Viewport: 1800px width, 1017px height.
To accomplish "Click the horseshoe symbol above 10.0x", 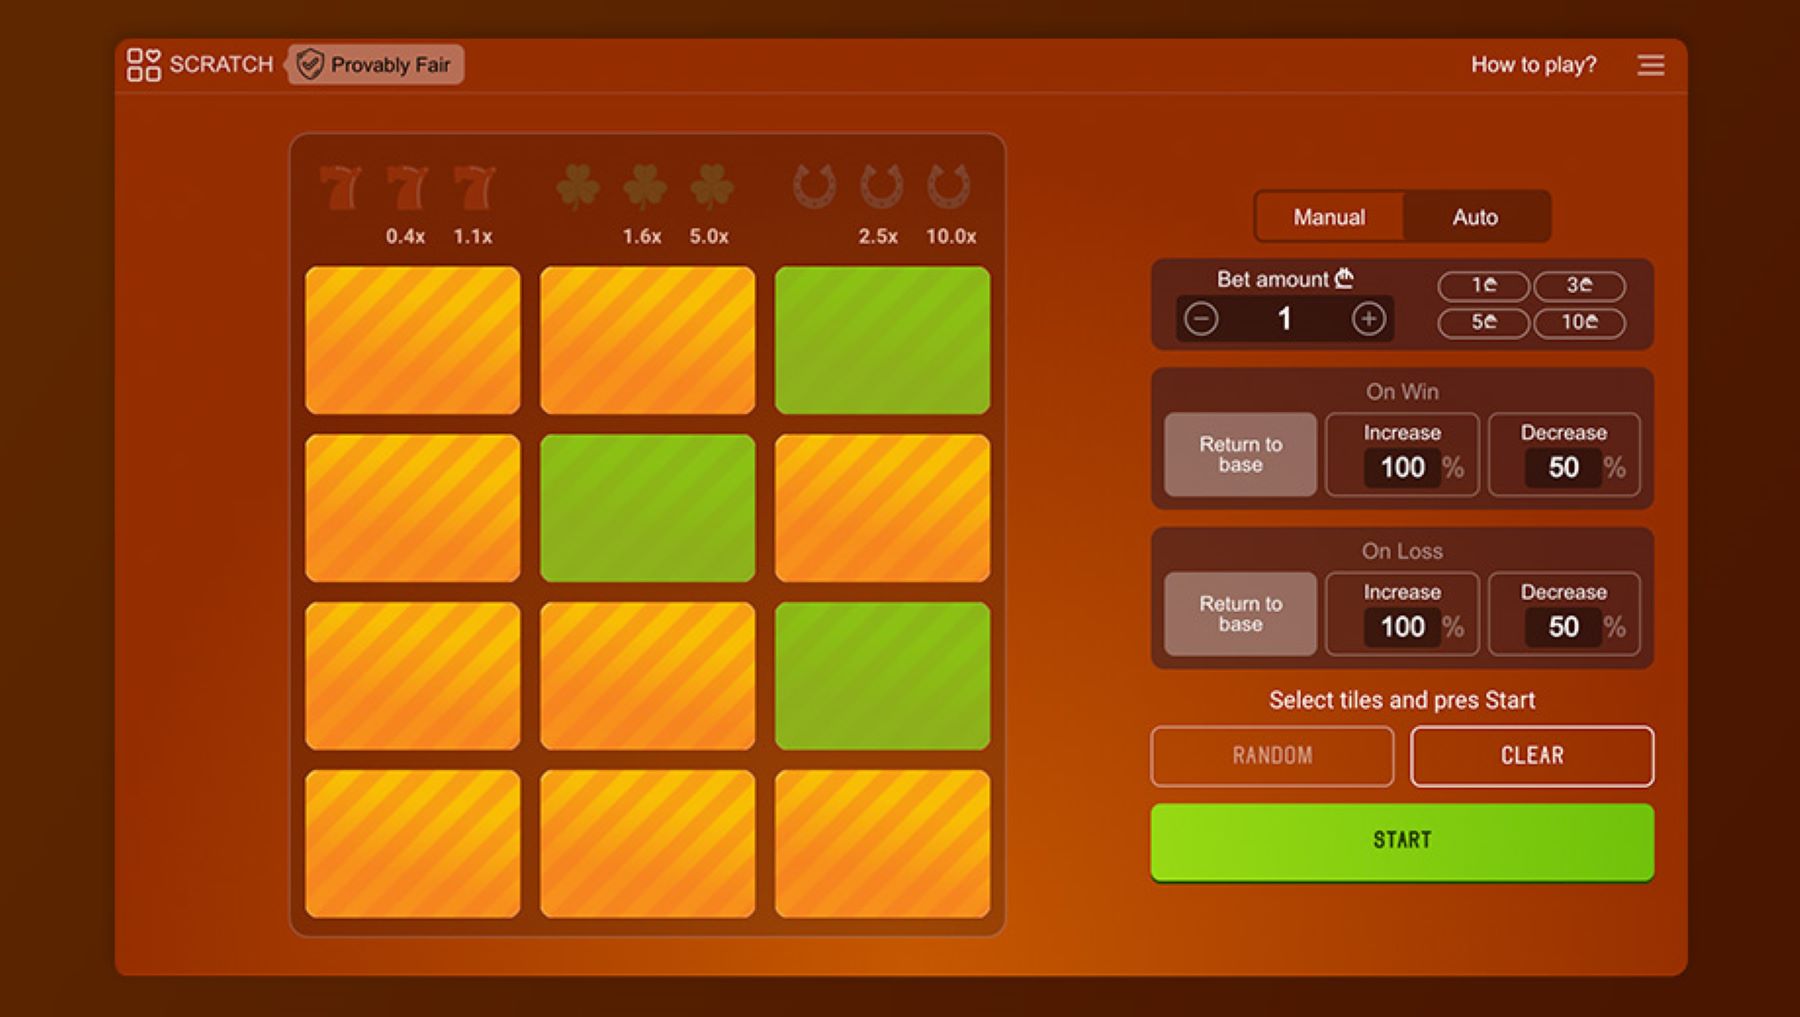I will pos(948,187).
